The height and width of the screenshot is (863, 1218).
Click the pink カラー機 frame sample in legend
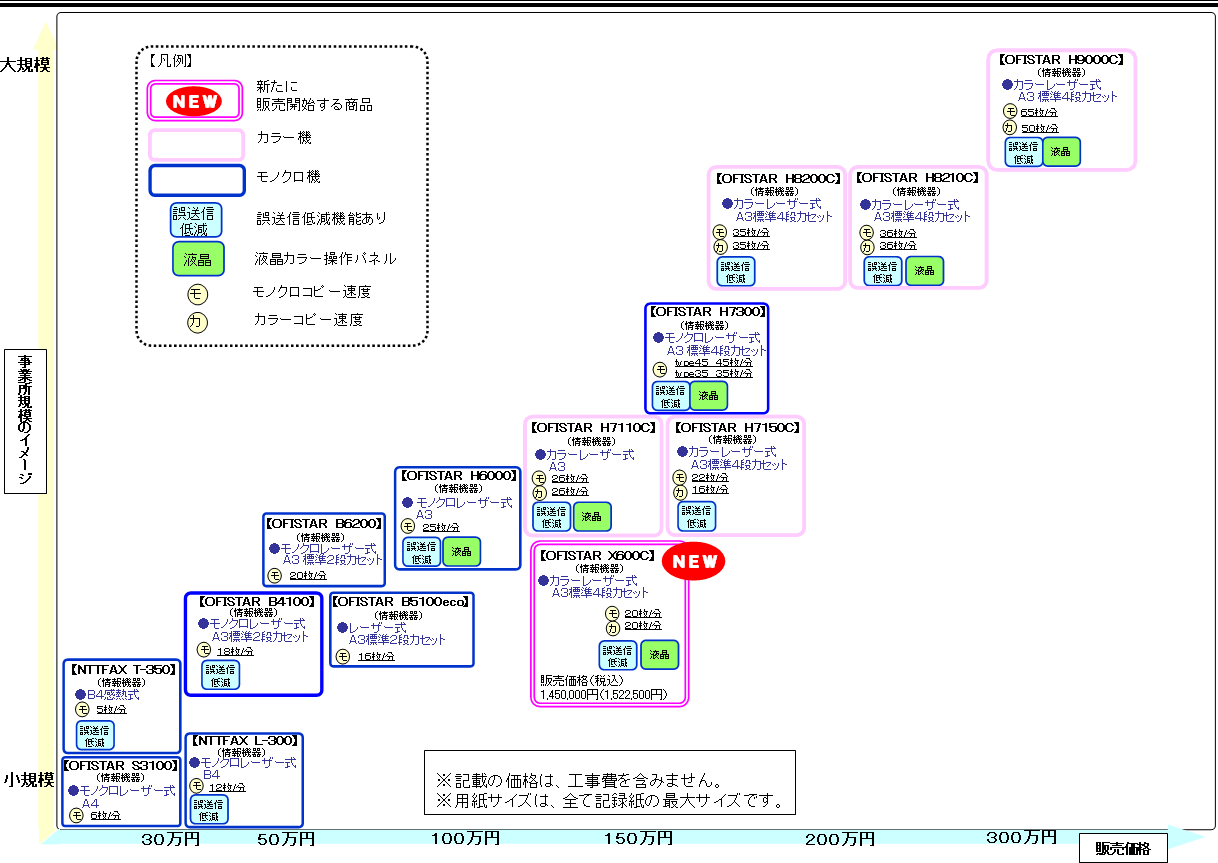point(196,145)
